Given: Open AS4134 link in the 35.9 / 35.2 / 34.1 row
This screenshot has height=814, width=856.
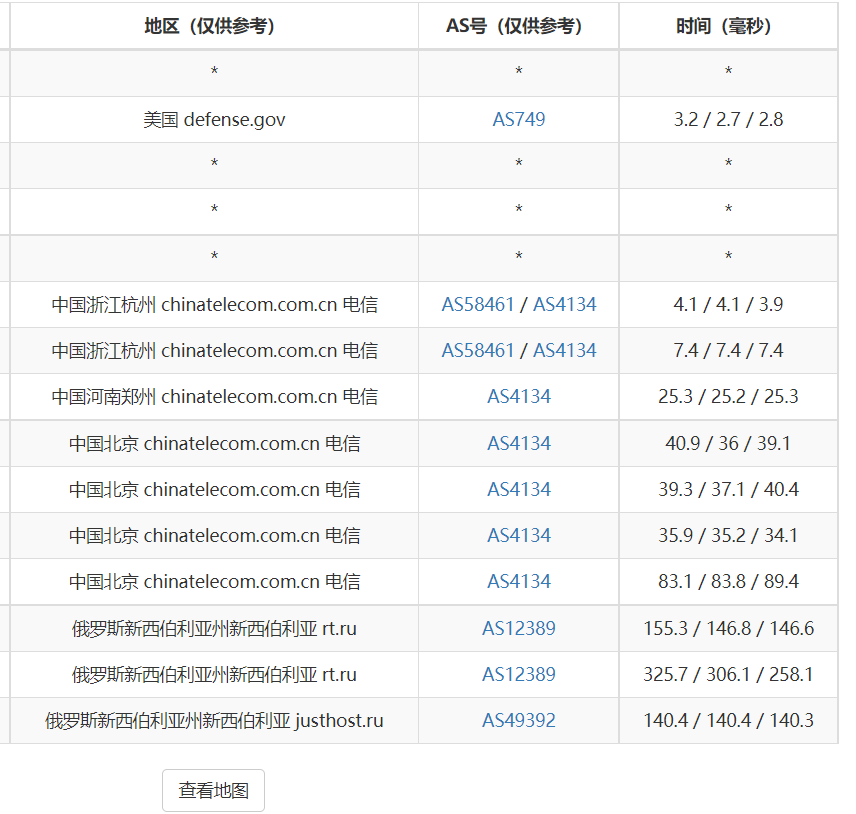Looking at the screenshot, I should (x=519, y=535).
